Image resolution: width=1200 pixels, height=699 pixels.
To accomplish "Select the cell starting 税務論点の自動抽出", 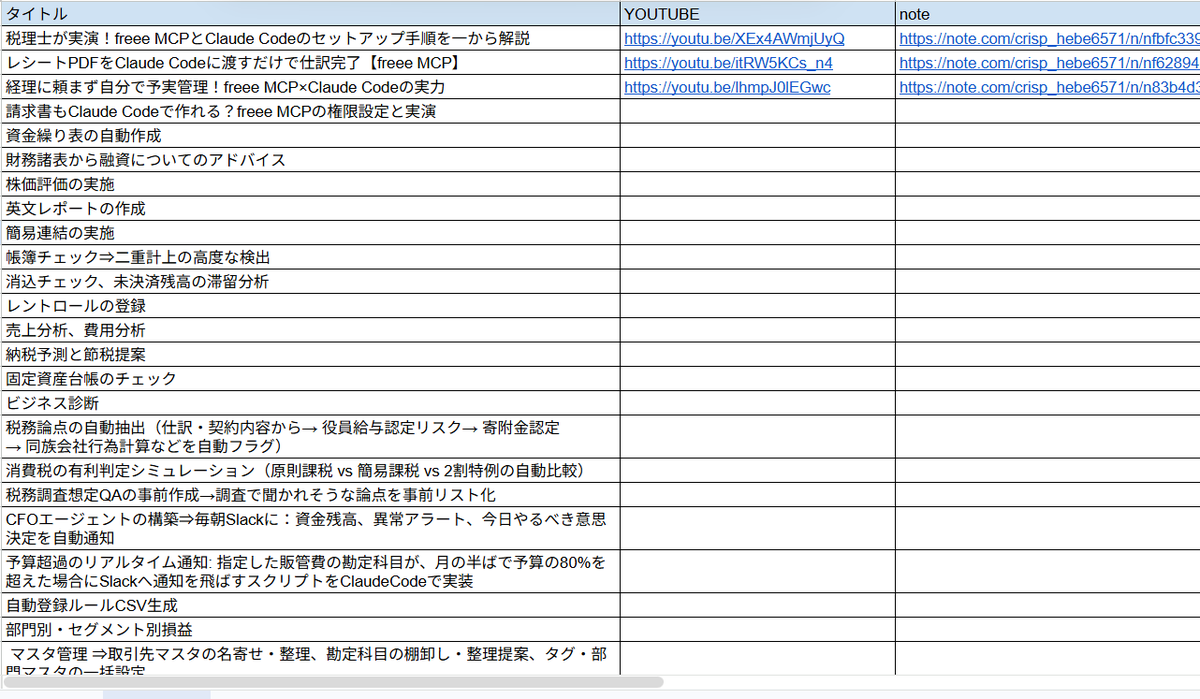I will [x=310, y=437].
